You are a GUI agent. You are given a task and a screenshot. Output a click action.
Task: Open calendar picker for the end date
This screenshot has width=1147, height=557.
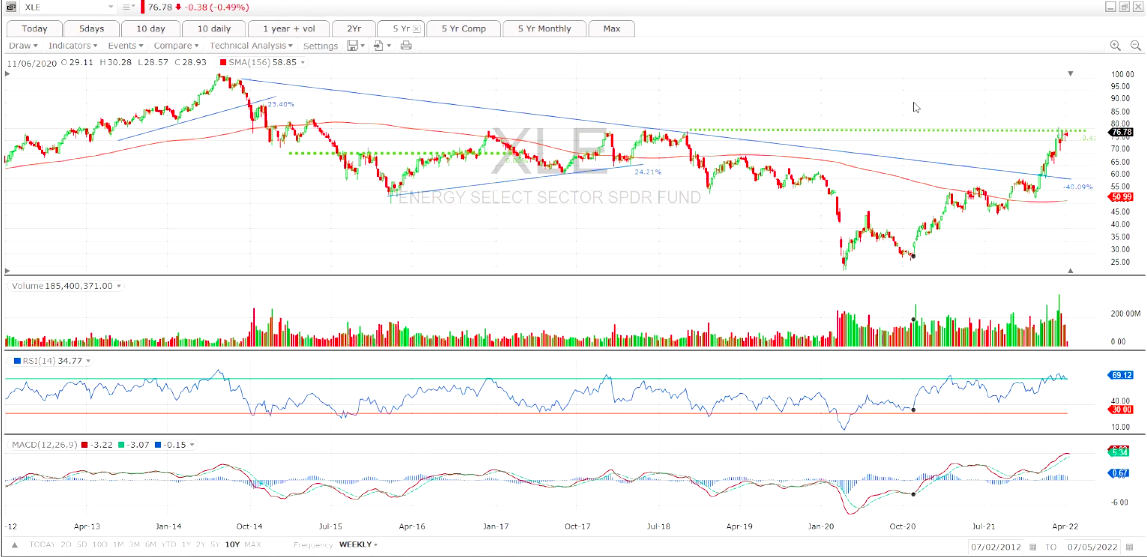click(1129, 547)
